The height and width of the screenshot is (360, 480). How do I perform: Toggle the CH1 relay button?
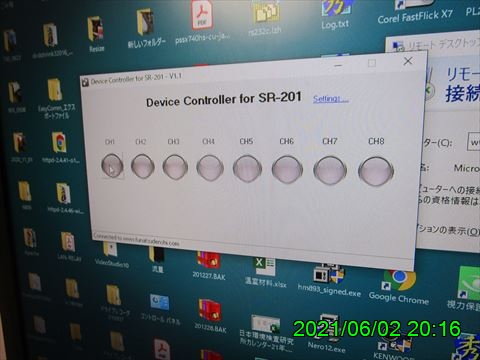click(x=112, y=166)
